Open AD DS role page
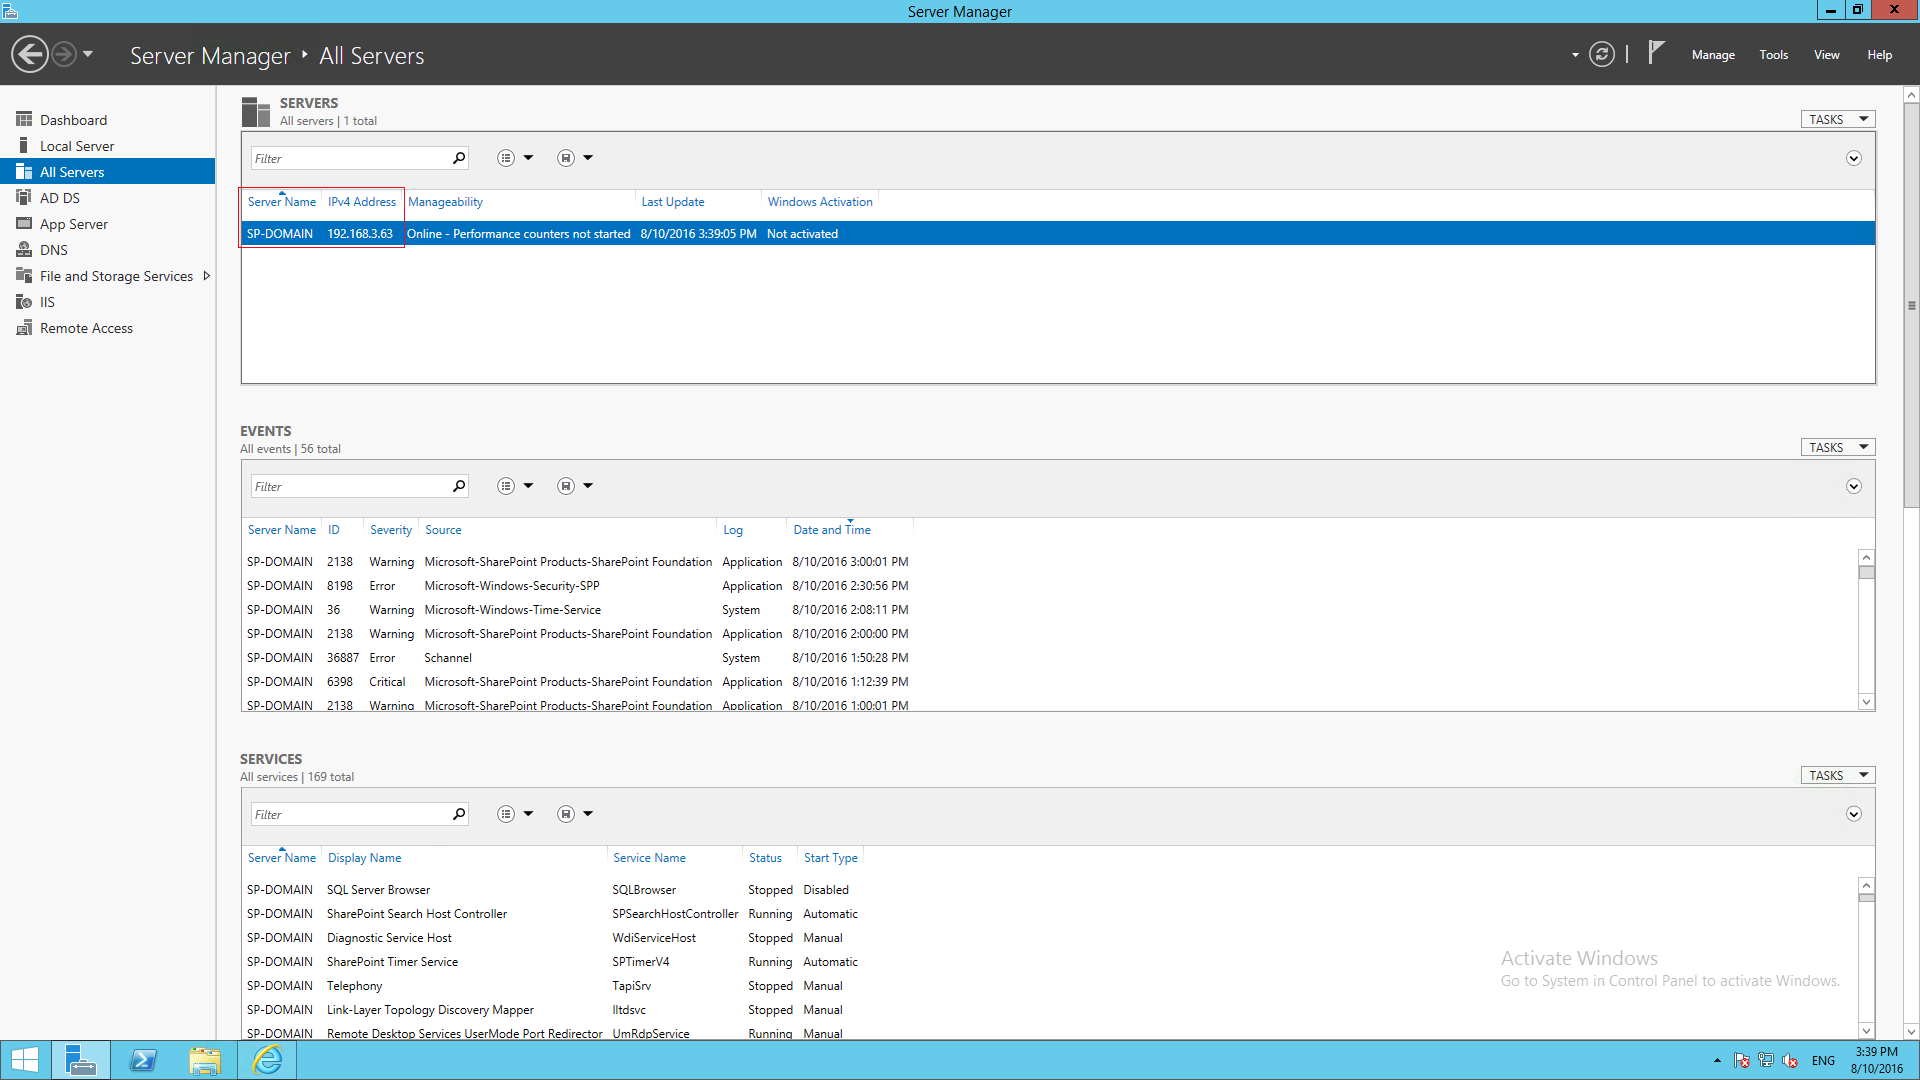1920x1080 pixels. coord(60,198)
